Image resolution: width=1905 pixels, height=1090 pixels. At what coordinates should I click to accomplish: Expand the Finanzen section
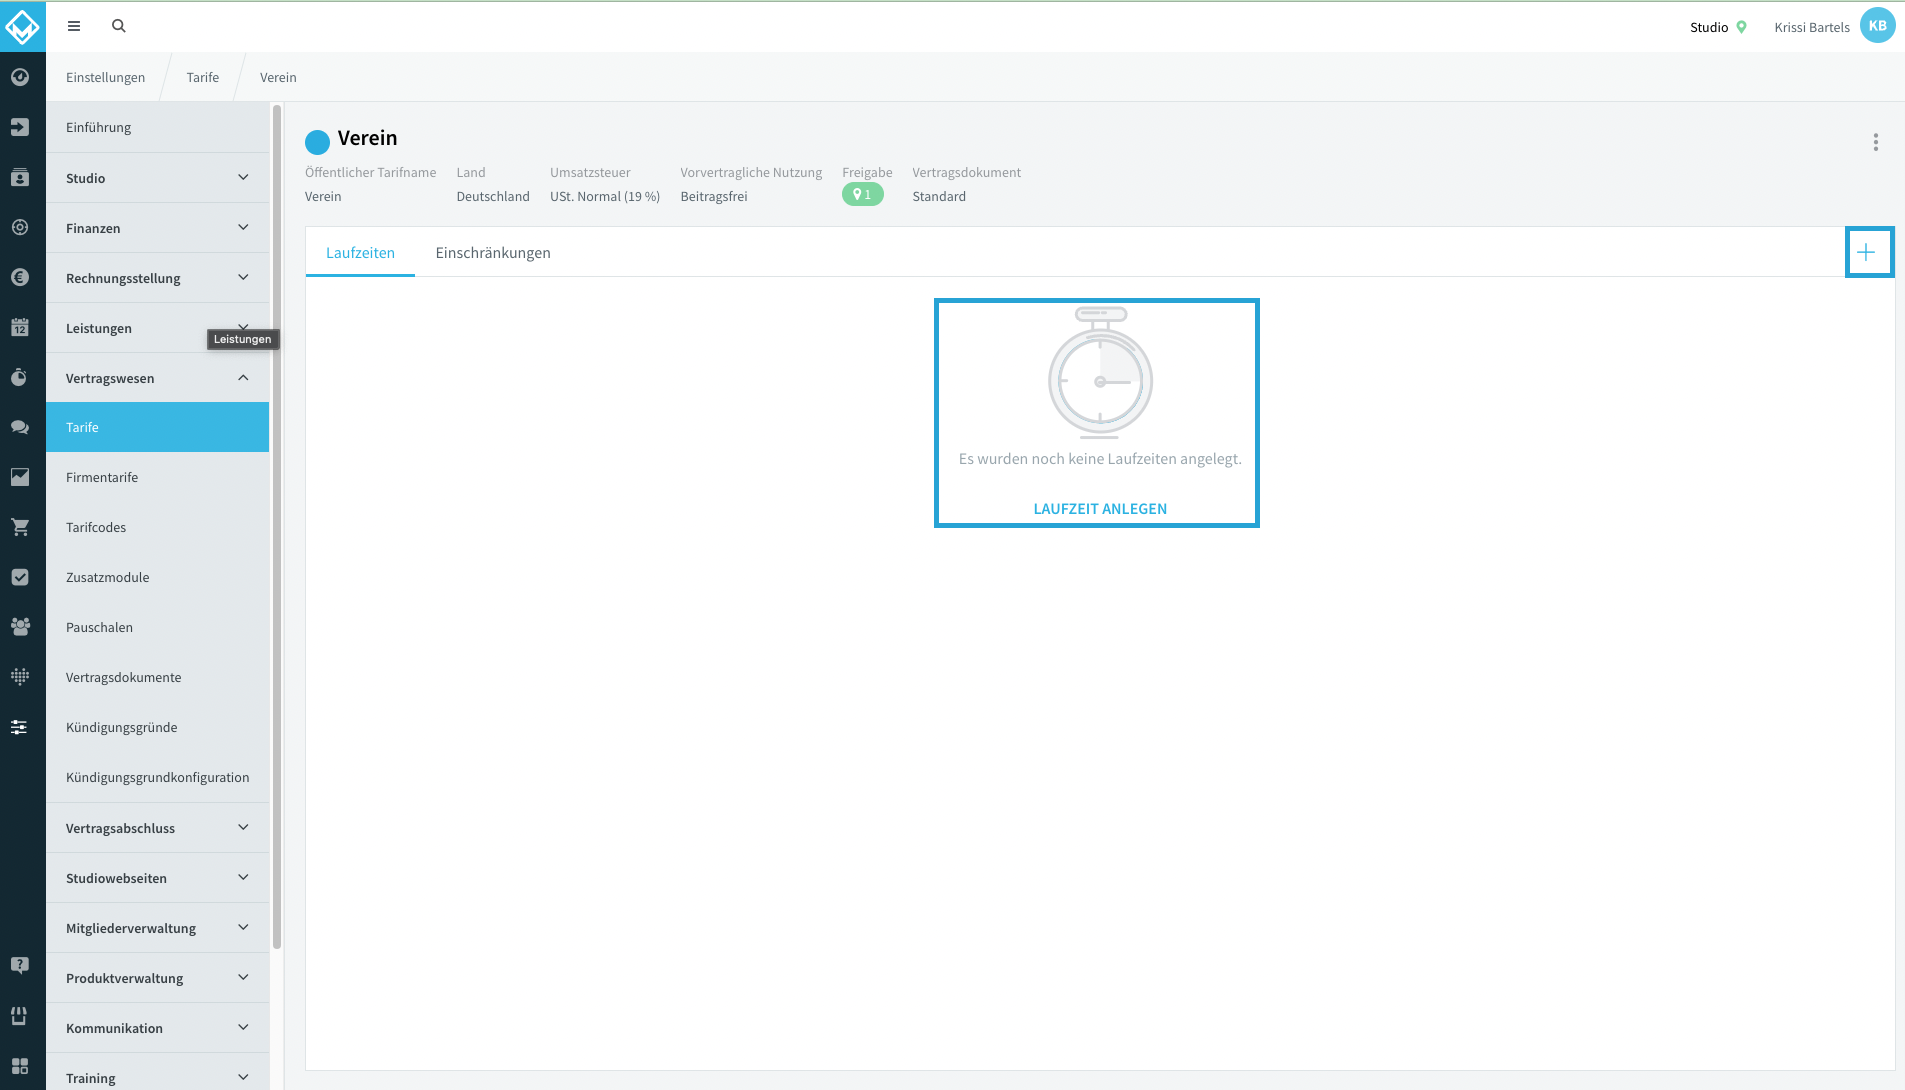pos(157,228)
